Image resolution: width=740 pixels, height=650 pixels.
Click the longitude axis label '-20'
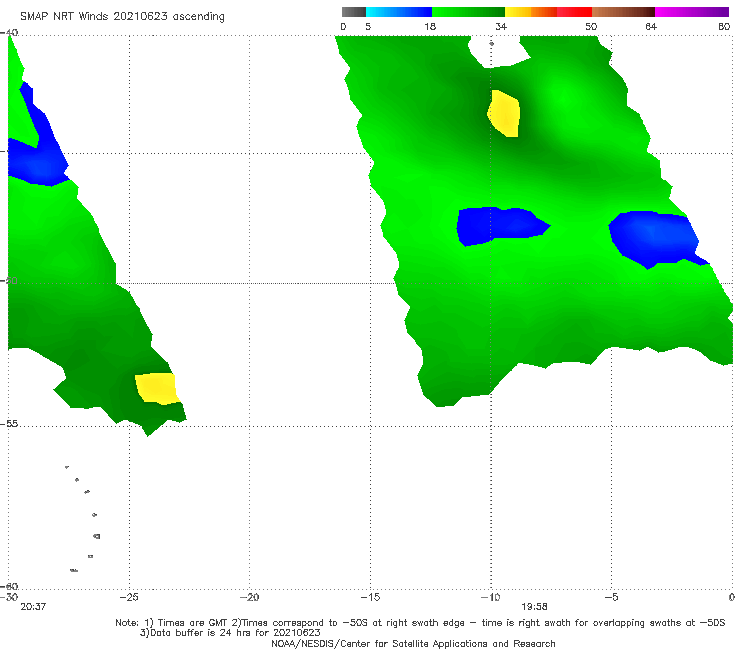[249, 597]
